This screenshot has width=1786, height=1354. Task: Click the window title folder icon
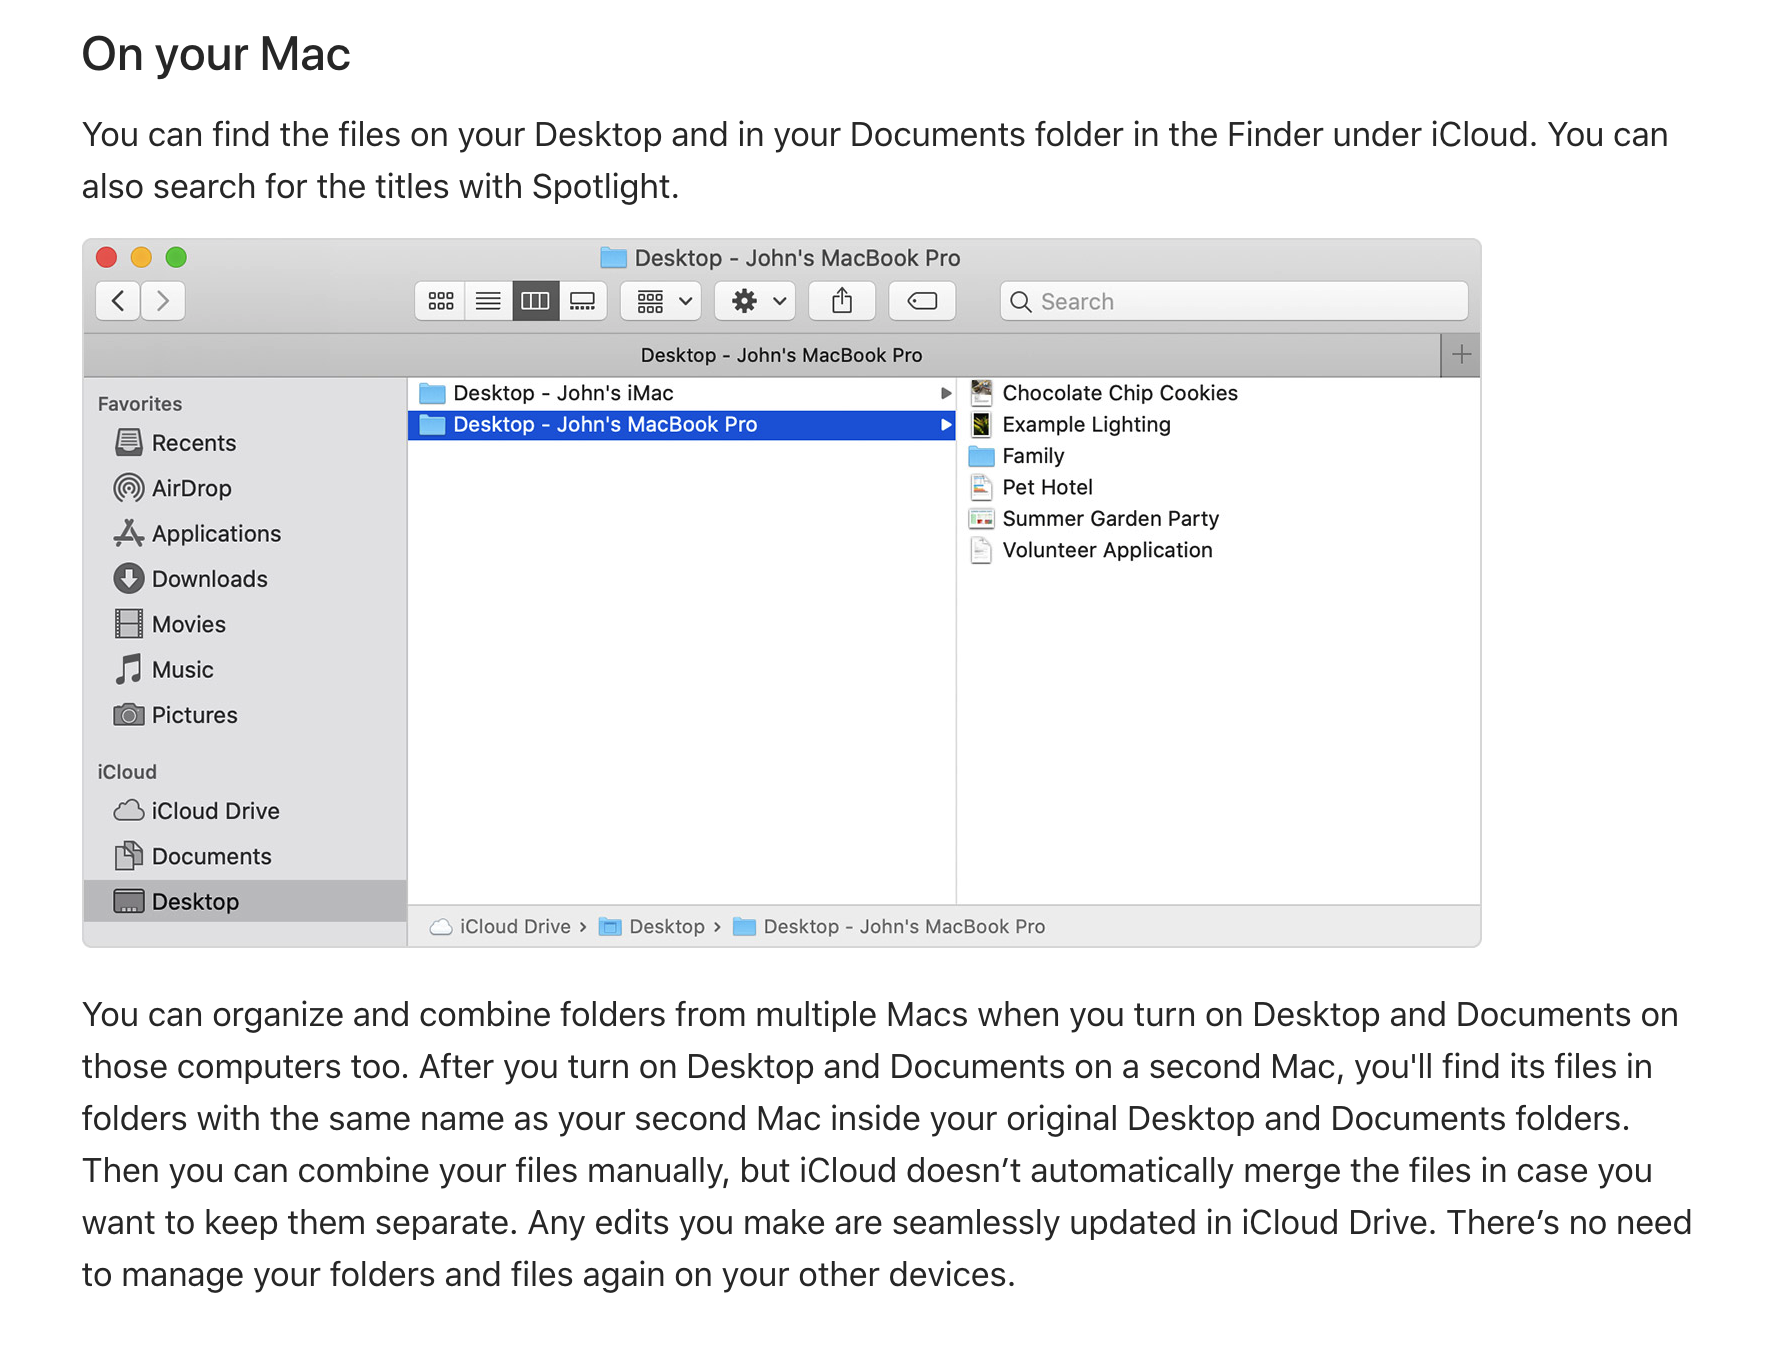[613, 258]
